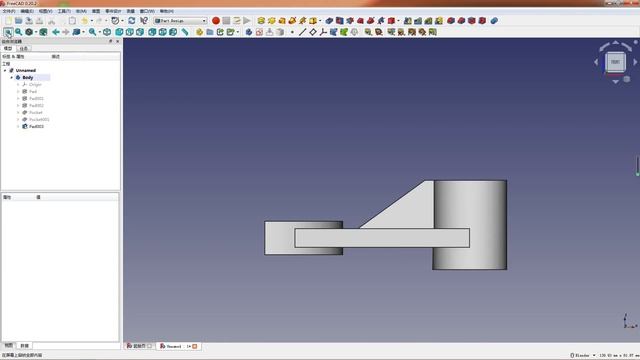640x360 pixels.
Task: Create a datum line with slash icon
Action: pos(302,32)
